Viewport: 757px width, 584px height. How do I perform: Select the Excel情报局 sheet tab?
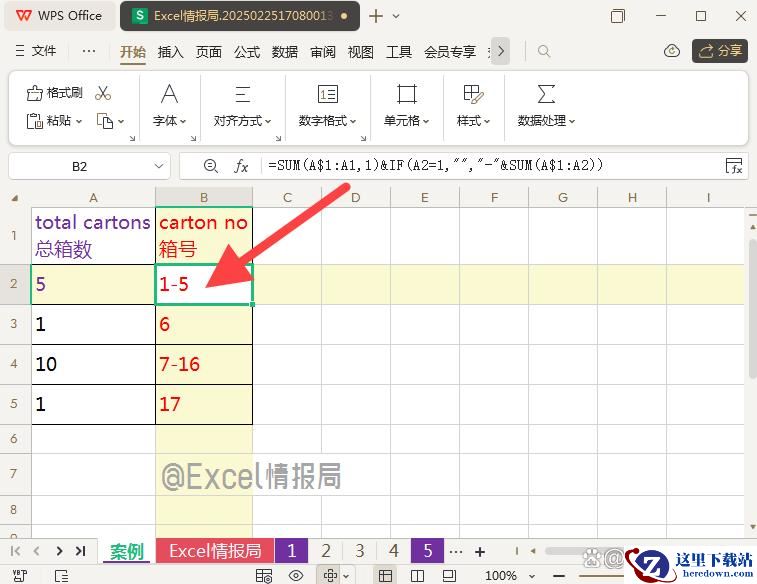pos(215,551)
